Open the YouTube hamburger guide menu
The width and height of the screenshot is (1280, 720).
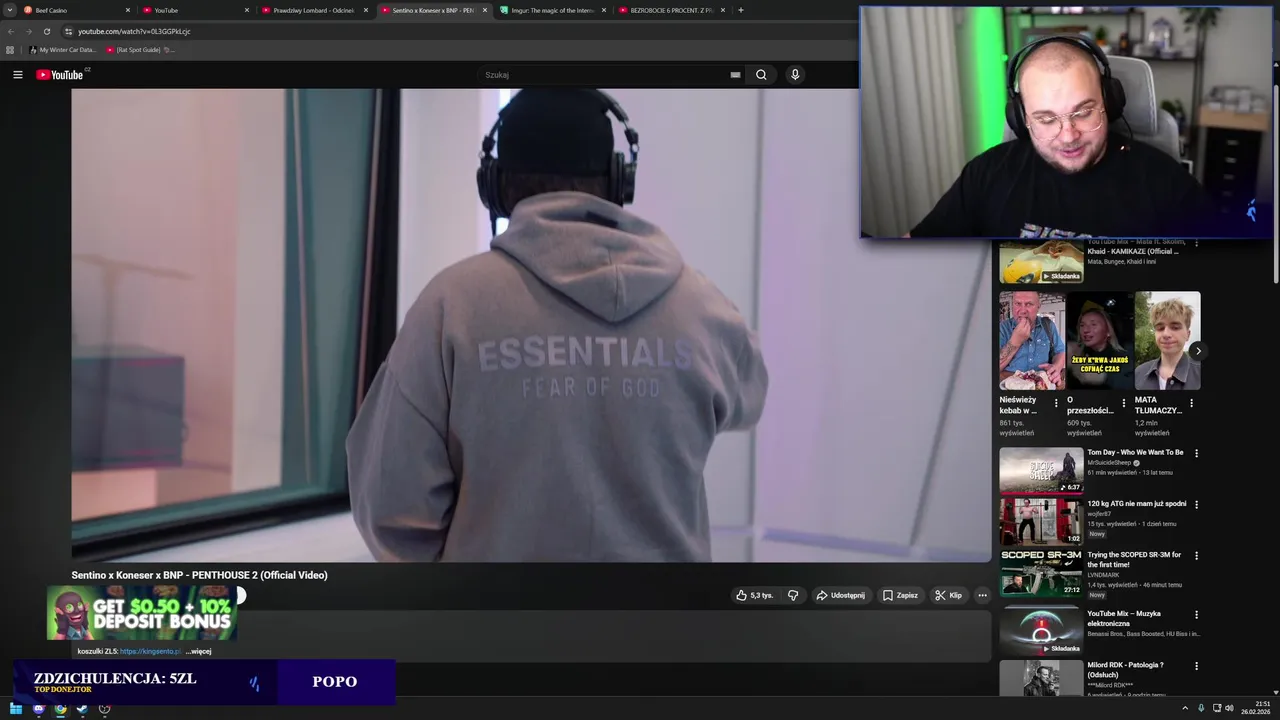[x=17, y=75]
